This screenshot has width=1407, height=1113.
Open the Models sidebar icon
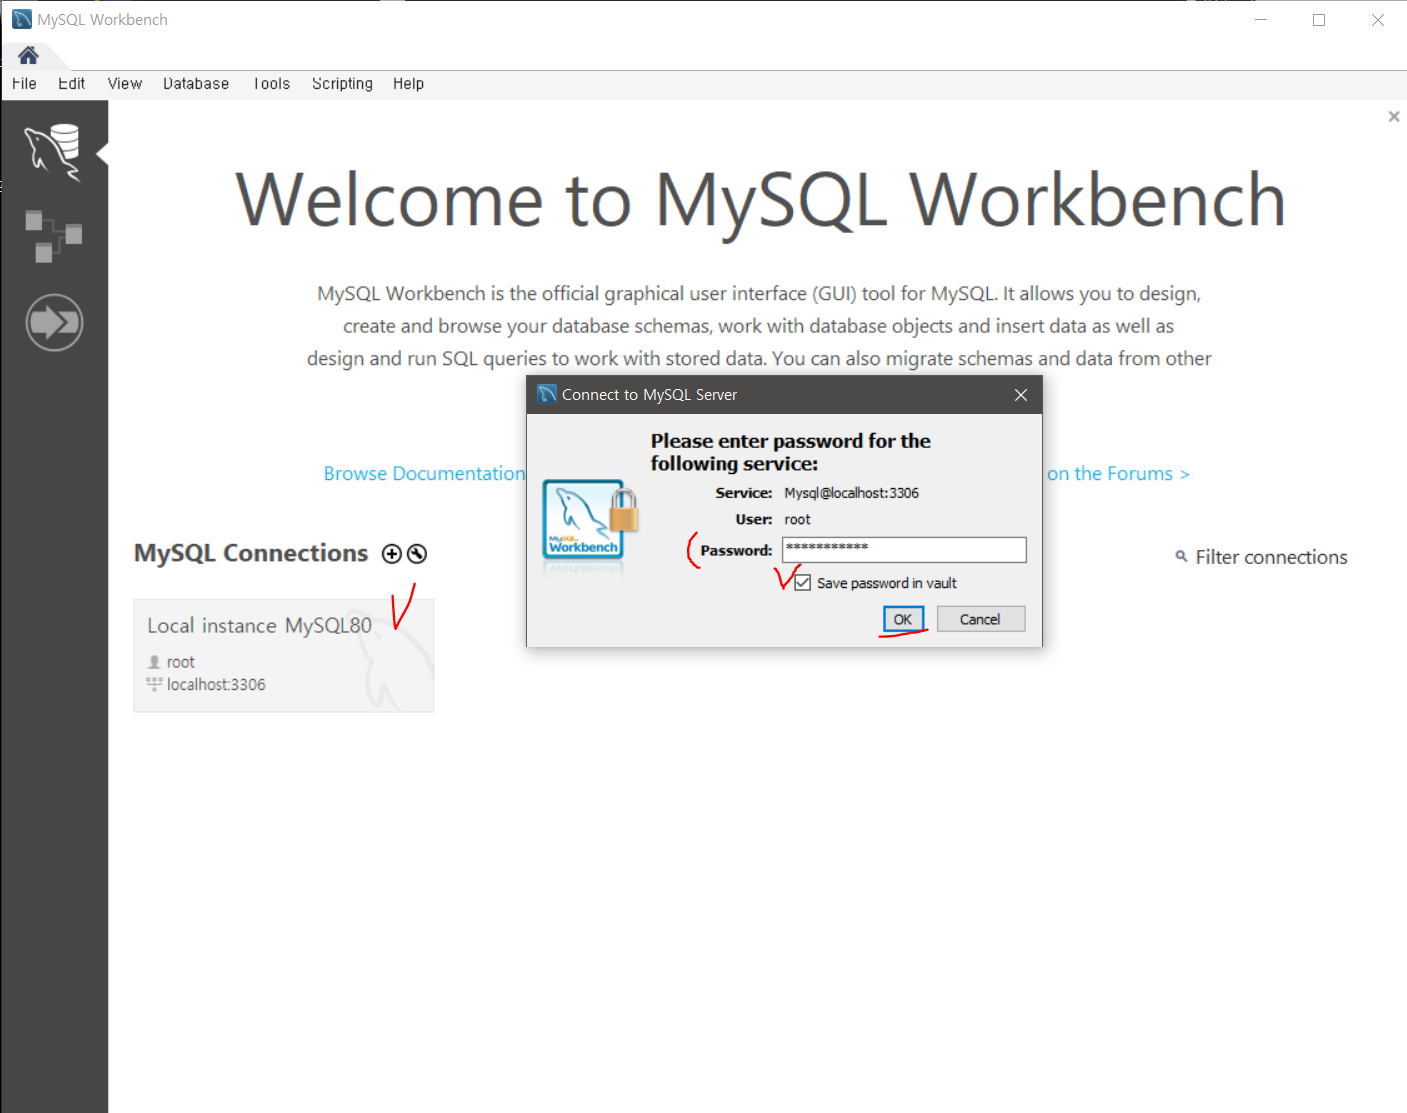tap(53, 236)
